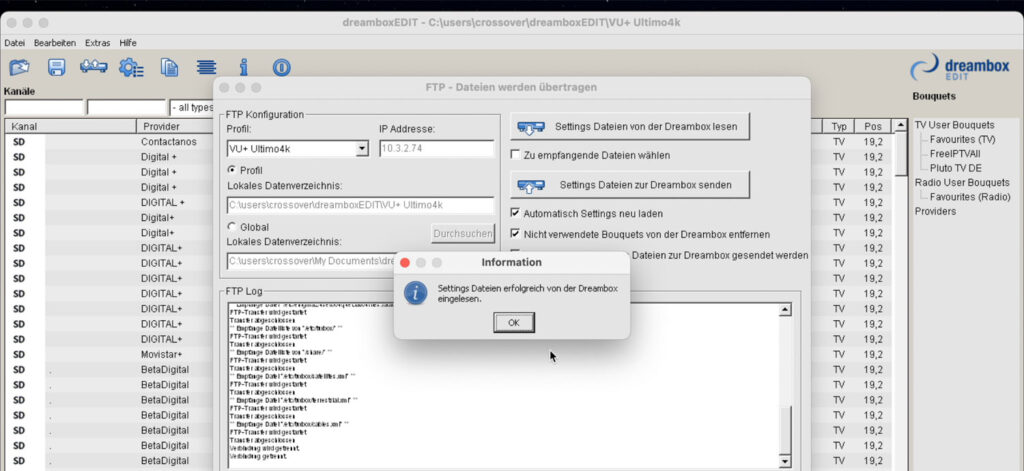Open the Extras menu

98,43
